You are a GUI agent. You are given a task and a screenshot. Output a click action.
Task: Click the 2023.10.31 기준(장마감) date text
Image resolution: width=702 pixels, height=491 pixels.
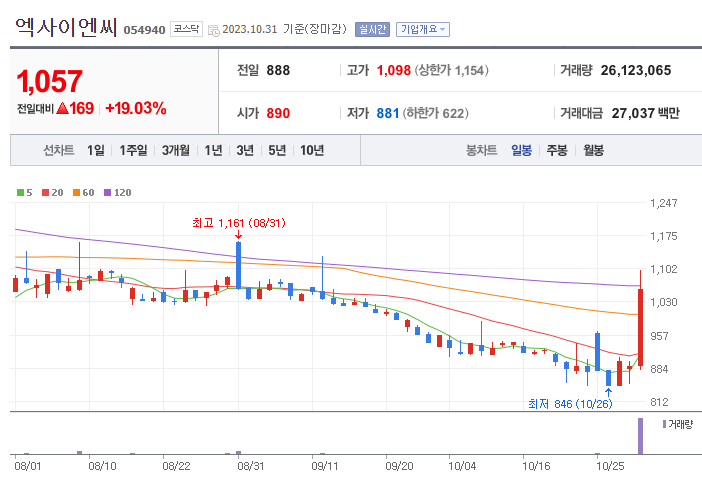[x=284, y=29]
